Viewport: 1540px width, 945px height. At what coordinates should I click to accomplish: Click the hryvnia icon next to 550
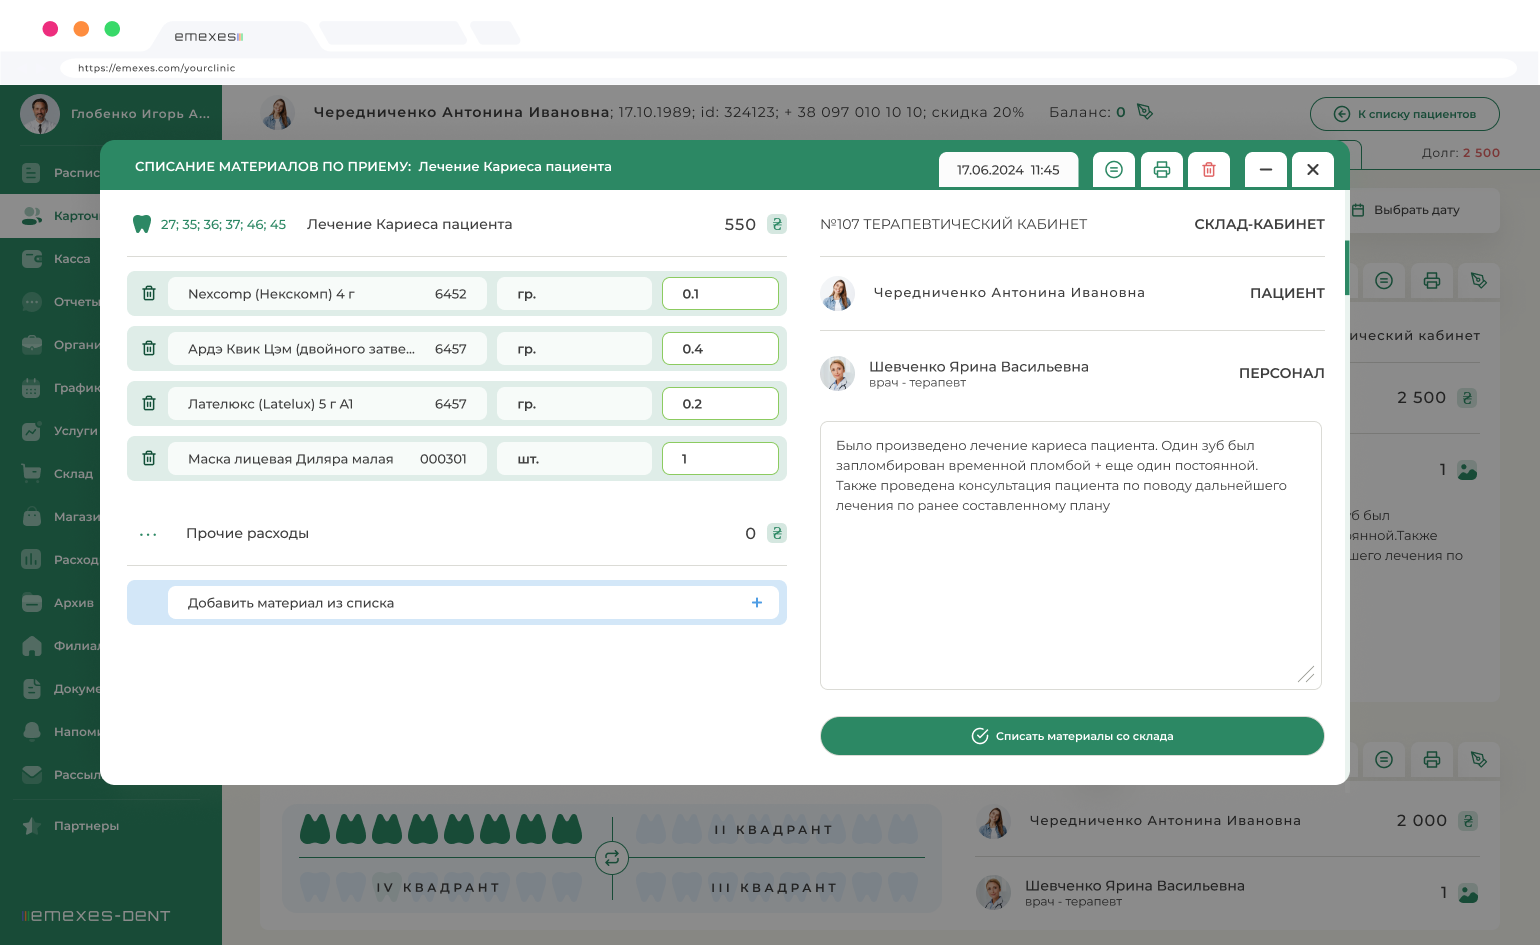pos(777,224)
